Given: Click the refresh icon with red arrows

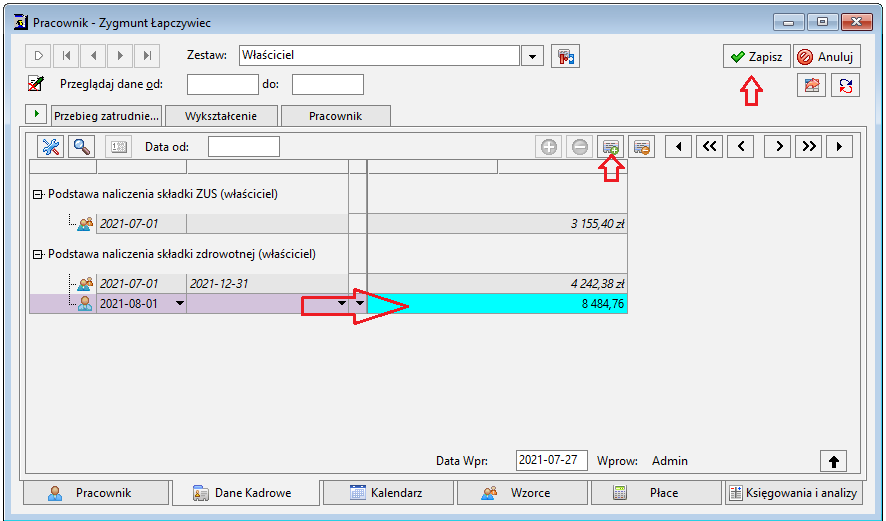Looking at the screenshot, I should (845, 85).
